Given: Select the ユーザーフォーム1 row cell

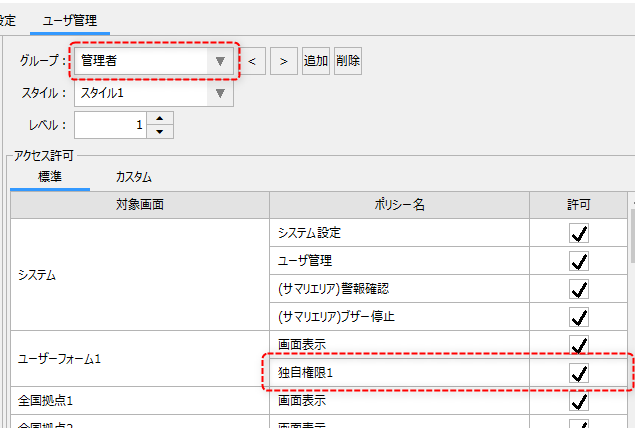Looking at the screenshot, I should click(140, 358).
